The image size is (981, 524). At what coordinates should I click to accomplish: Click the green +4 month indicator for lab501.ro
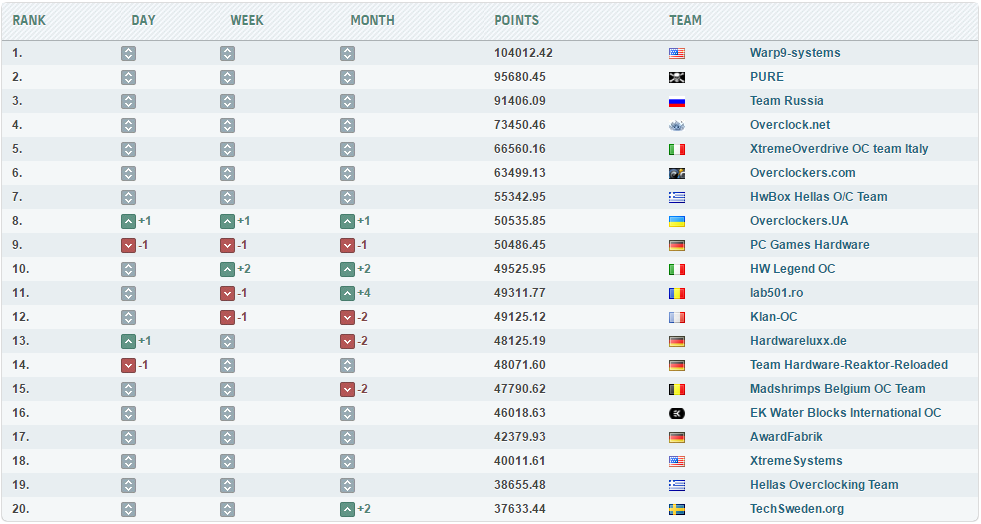tap(348, 293)
